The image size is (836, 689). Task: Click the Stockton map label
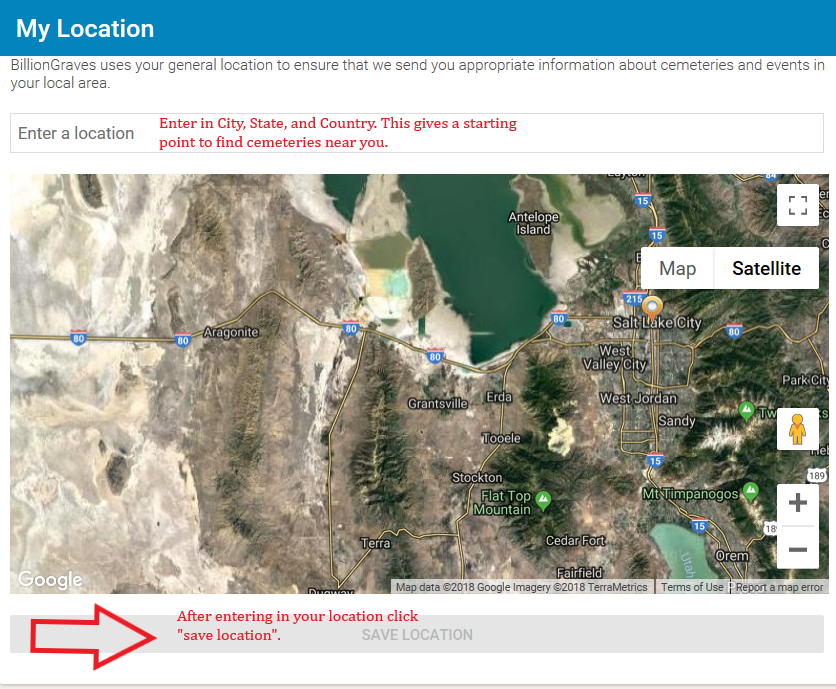click(477, 477)
